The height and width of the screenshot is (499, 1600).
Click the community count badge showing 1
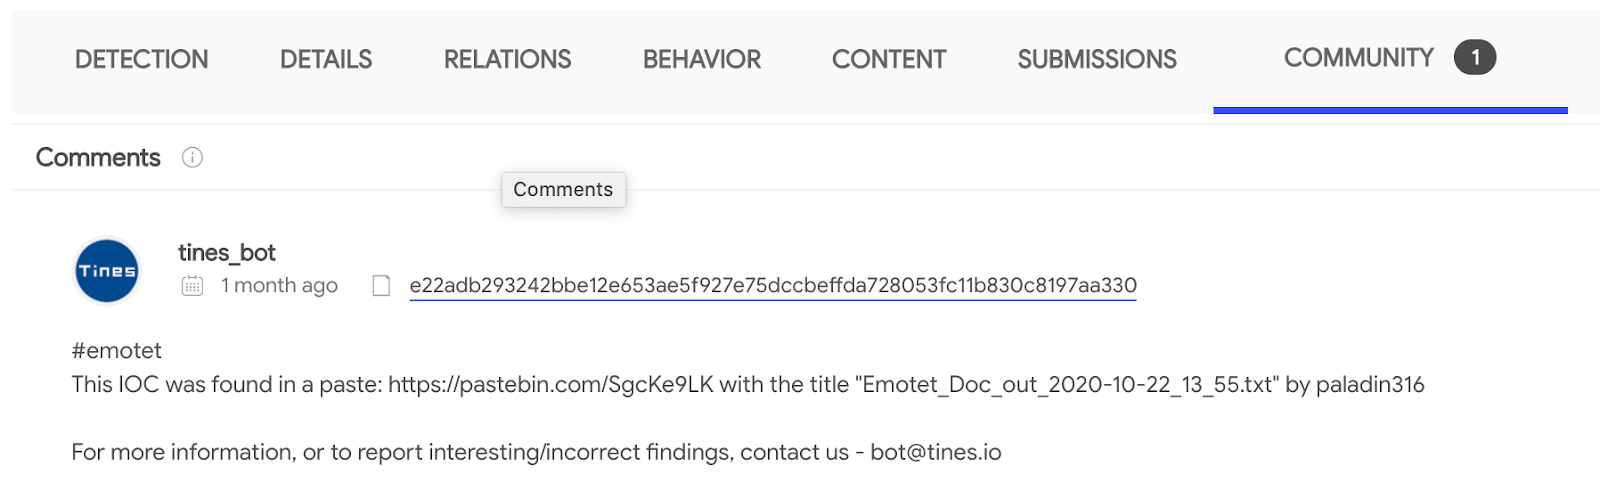tap(1474, 58)
